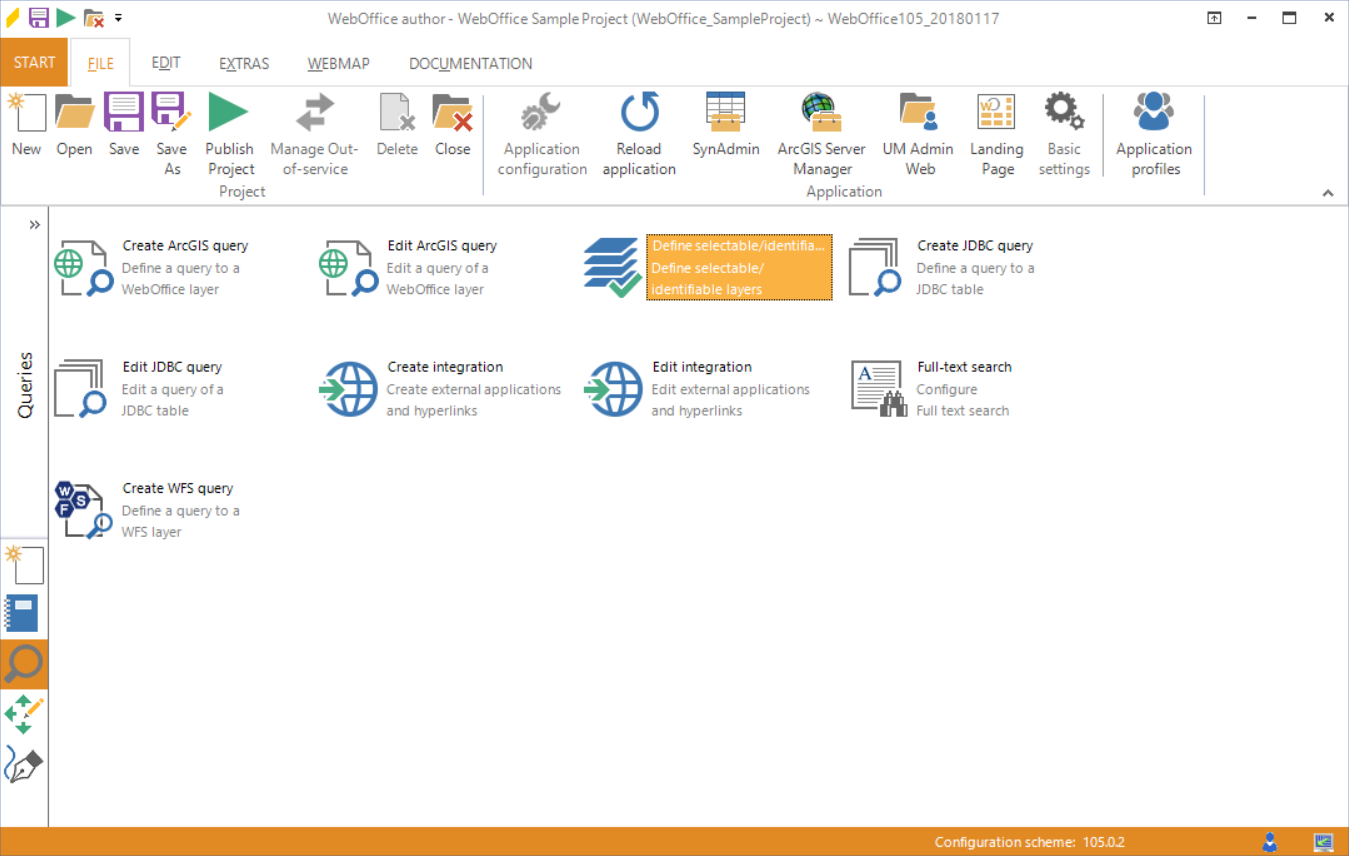
Task: Open SynAdmin from the ribbon
Action: pyautogui.click(x=725, y=130)
